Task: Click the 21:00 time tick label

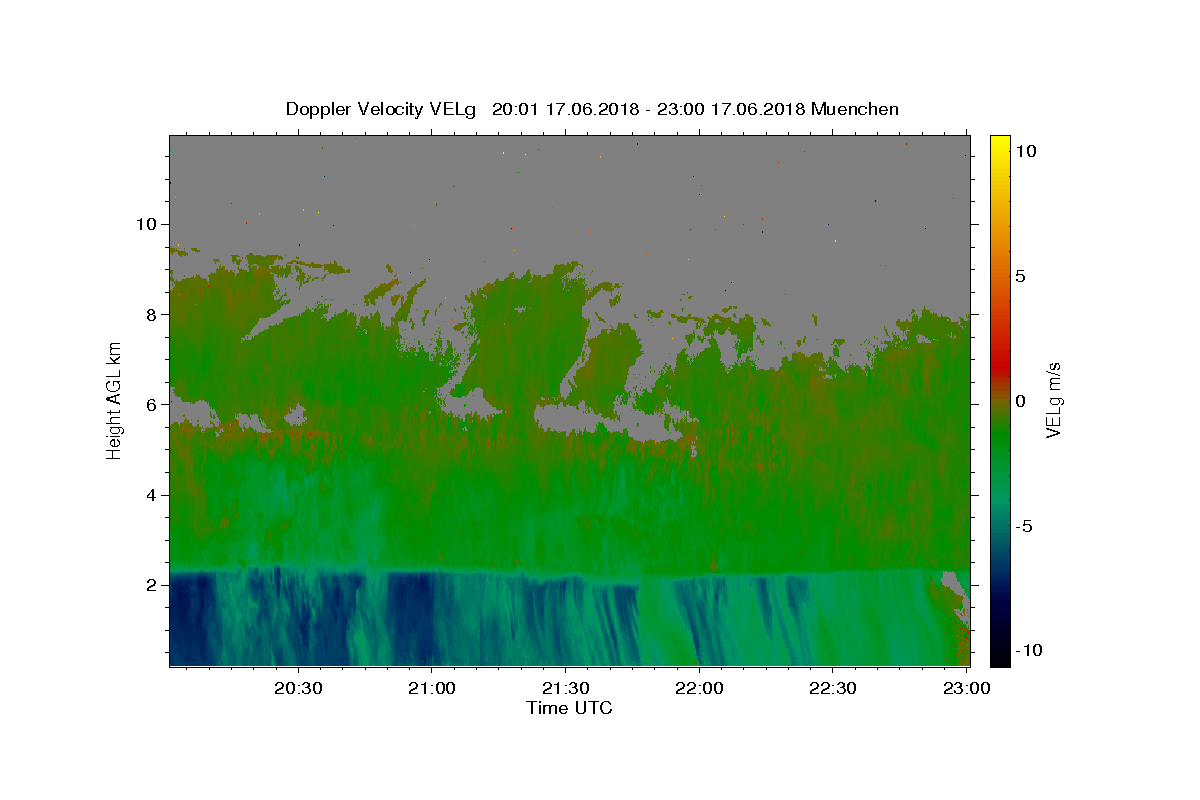Action: tap(431, 688)
